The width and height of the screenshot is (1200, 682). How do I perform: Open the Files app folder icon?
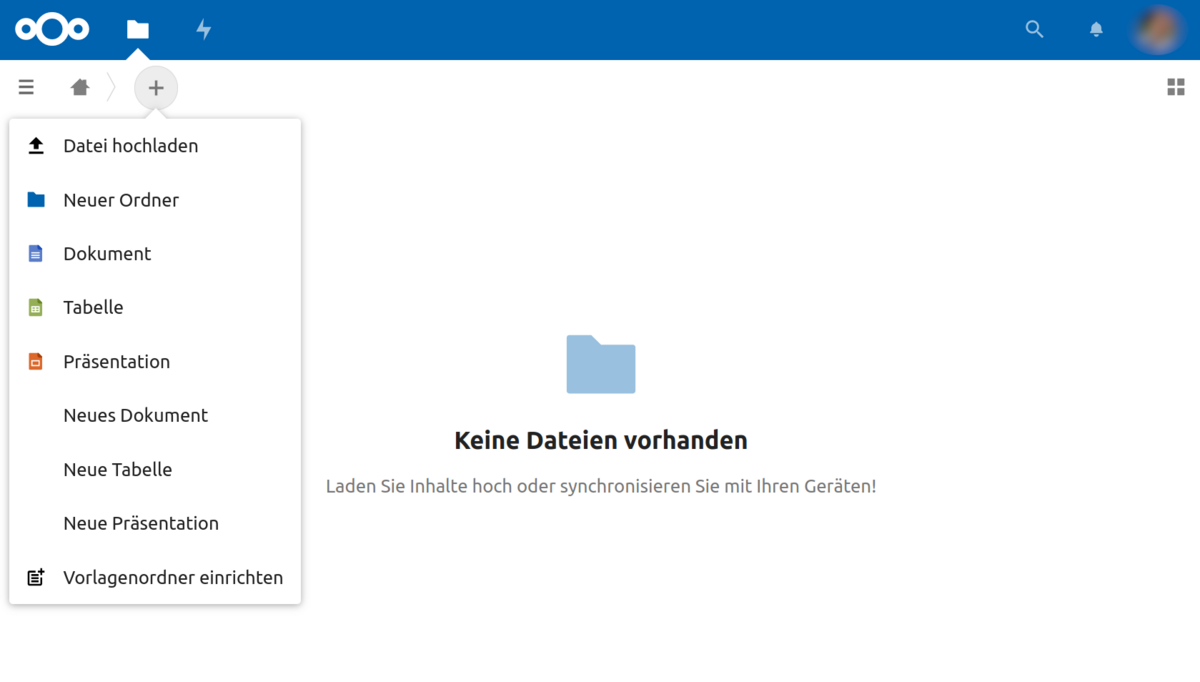tap(138, 30)
